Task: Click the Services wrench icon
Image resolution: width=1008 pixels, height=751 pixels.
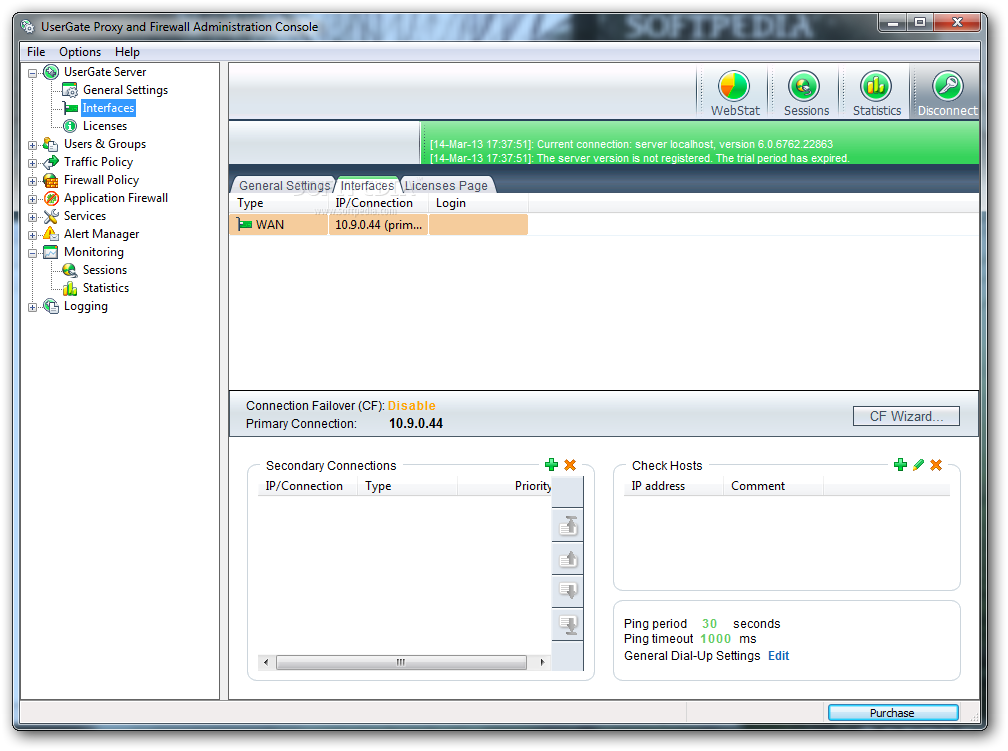Action: pos(51,216)
